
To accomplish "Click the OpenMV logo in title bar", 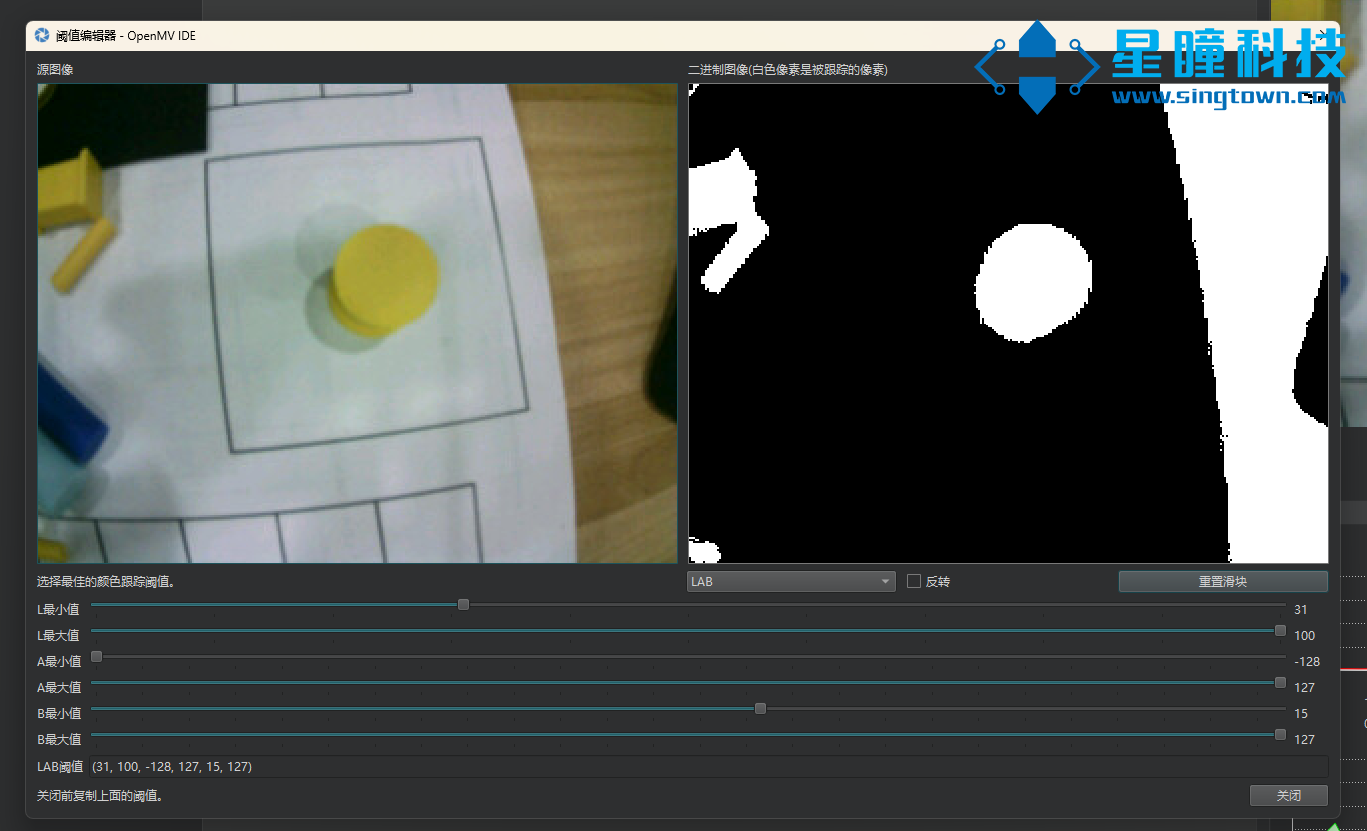I will [x=42, y=35].
